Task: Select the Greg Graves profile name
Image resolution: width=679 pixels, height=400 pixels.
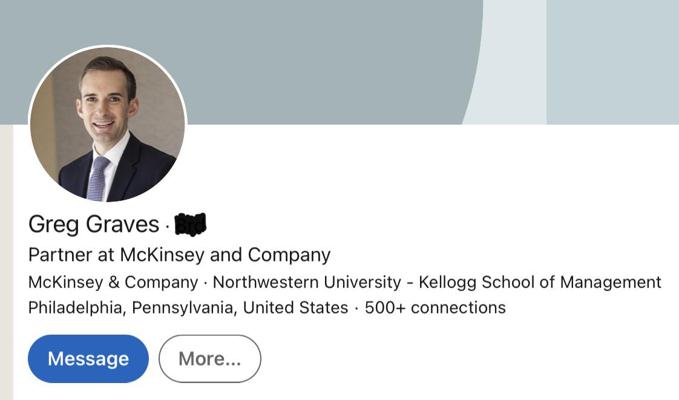Action: pyautogui.click(x=94, y=225)
